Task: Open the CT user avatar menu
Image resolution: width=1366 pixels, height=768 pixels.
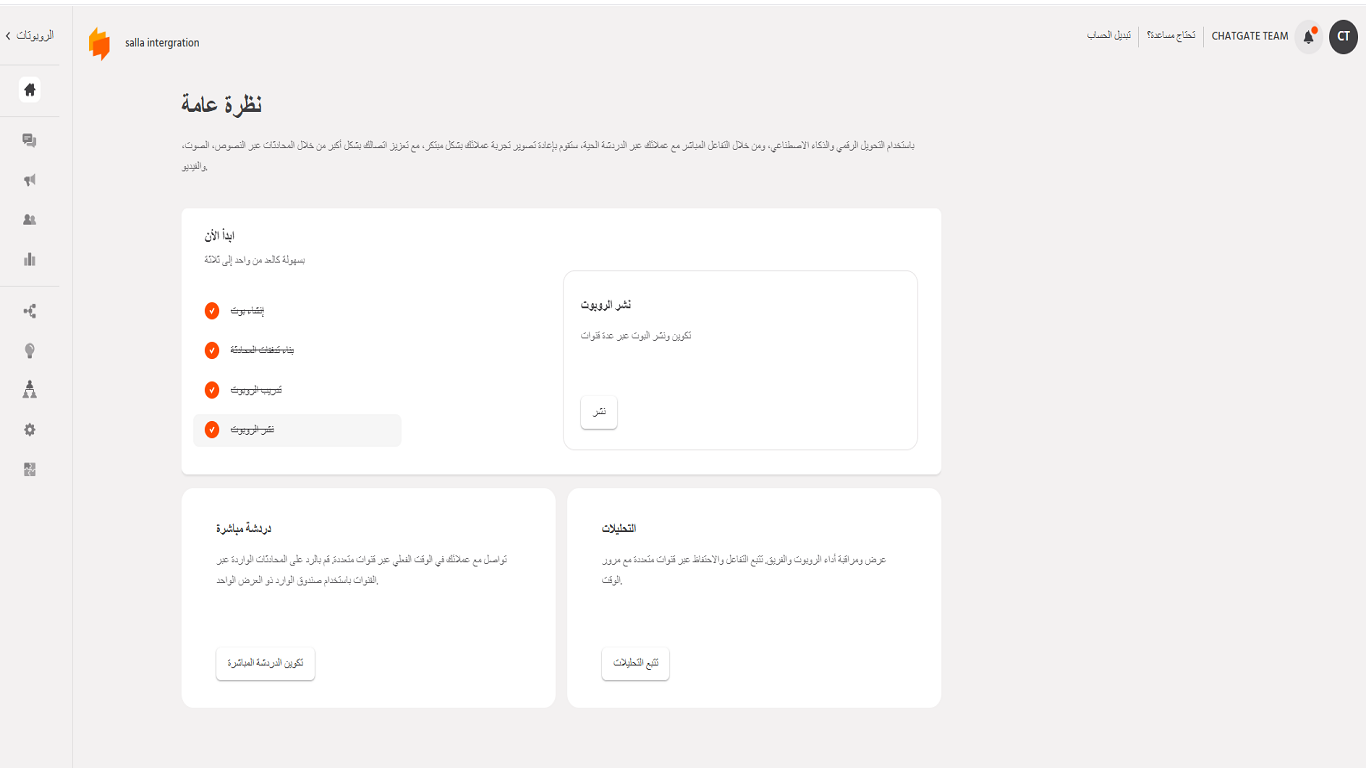Action: point(1343,37)
